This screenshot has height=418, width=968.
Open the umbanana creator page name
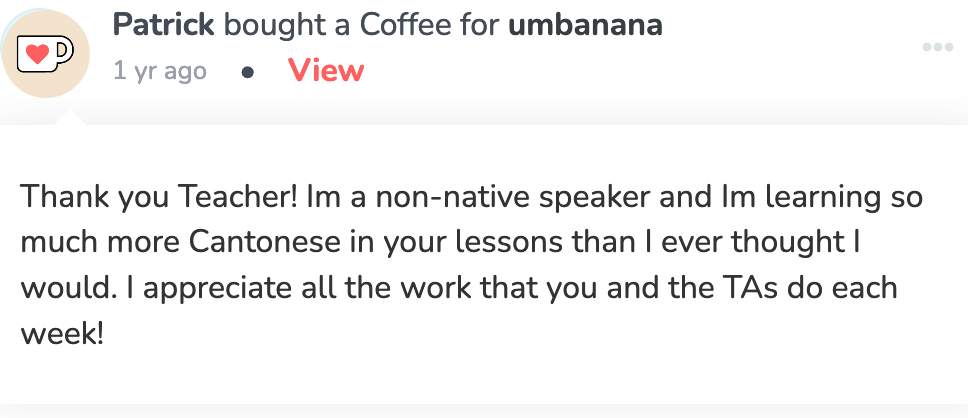click(585, 25)
